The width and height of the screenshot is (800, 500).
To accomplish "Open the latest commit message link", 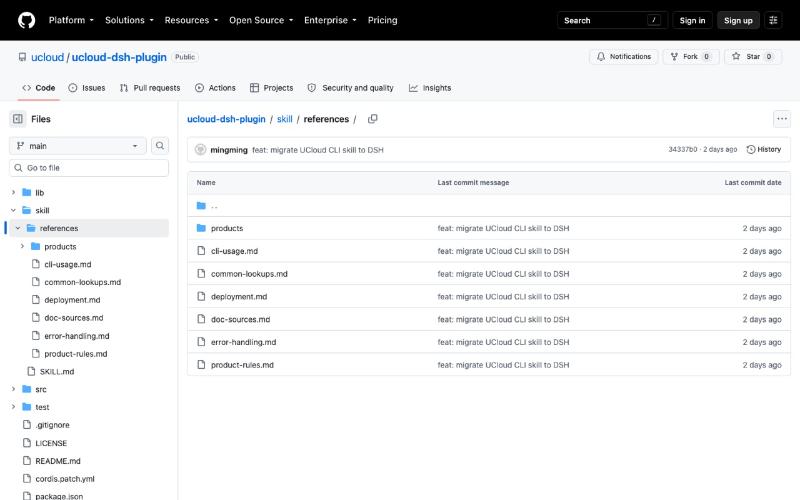I will (317, 149).
